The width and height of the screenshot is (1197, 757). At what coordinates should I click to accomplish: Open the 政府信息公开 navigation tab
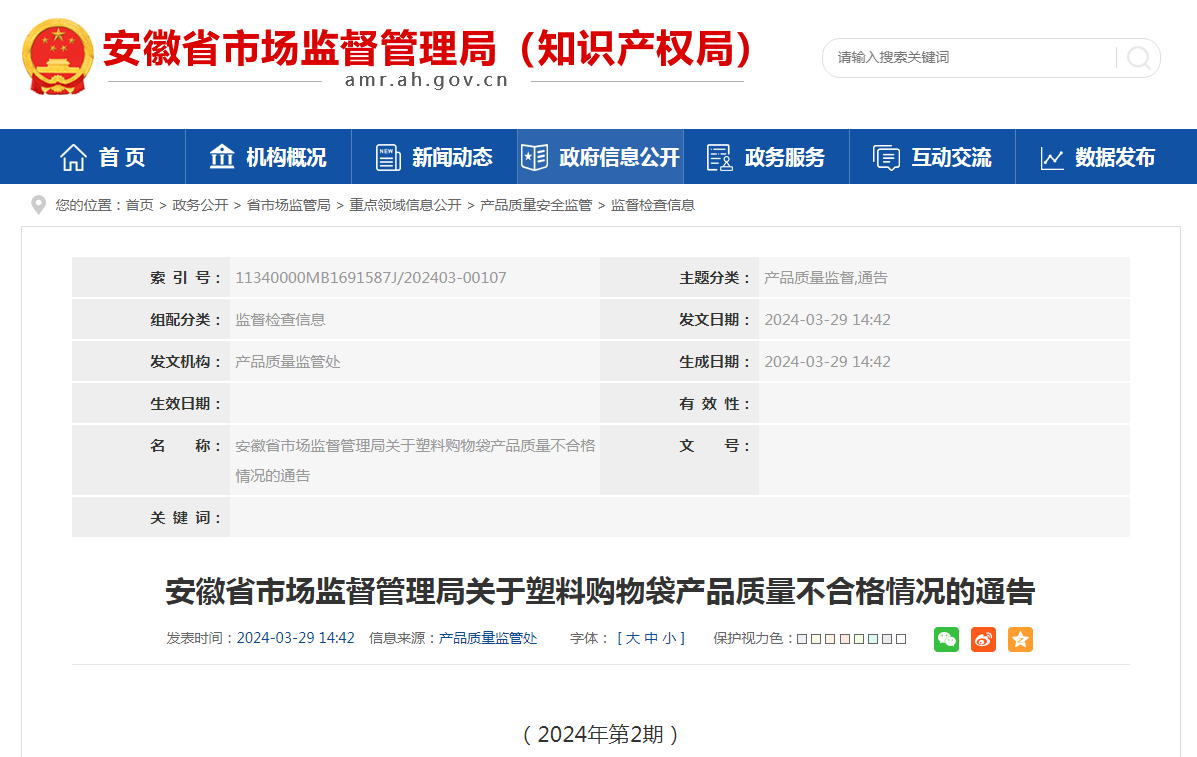[600, 157]
